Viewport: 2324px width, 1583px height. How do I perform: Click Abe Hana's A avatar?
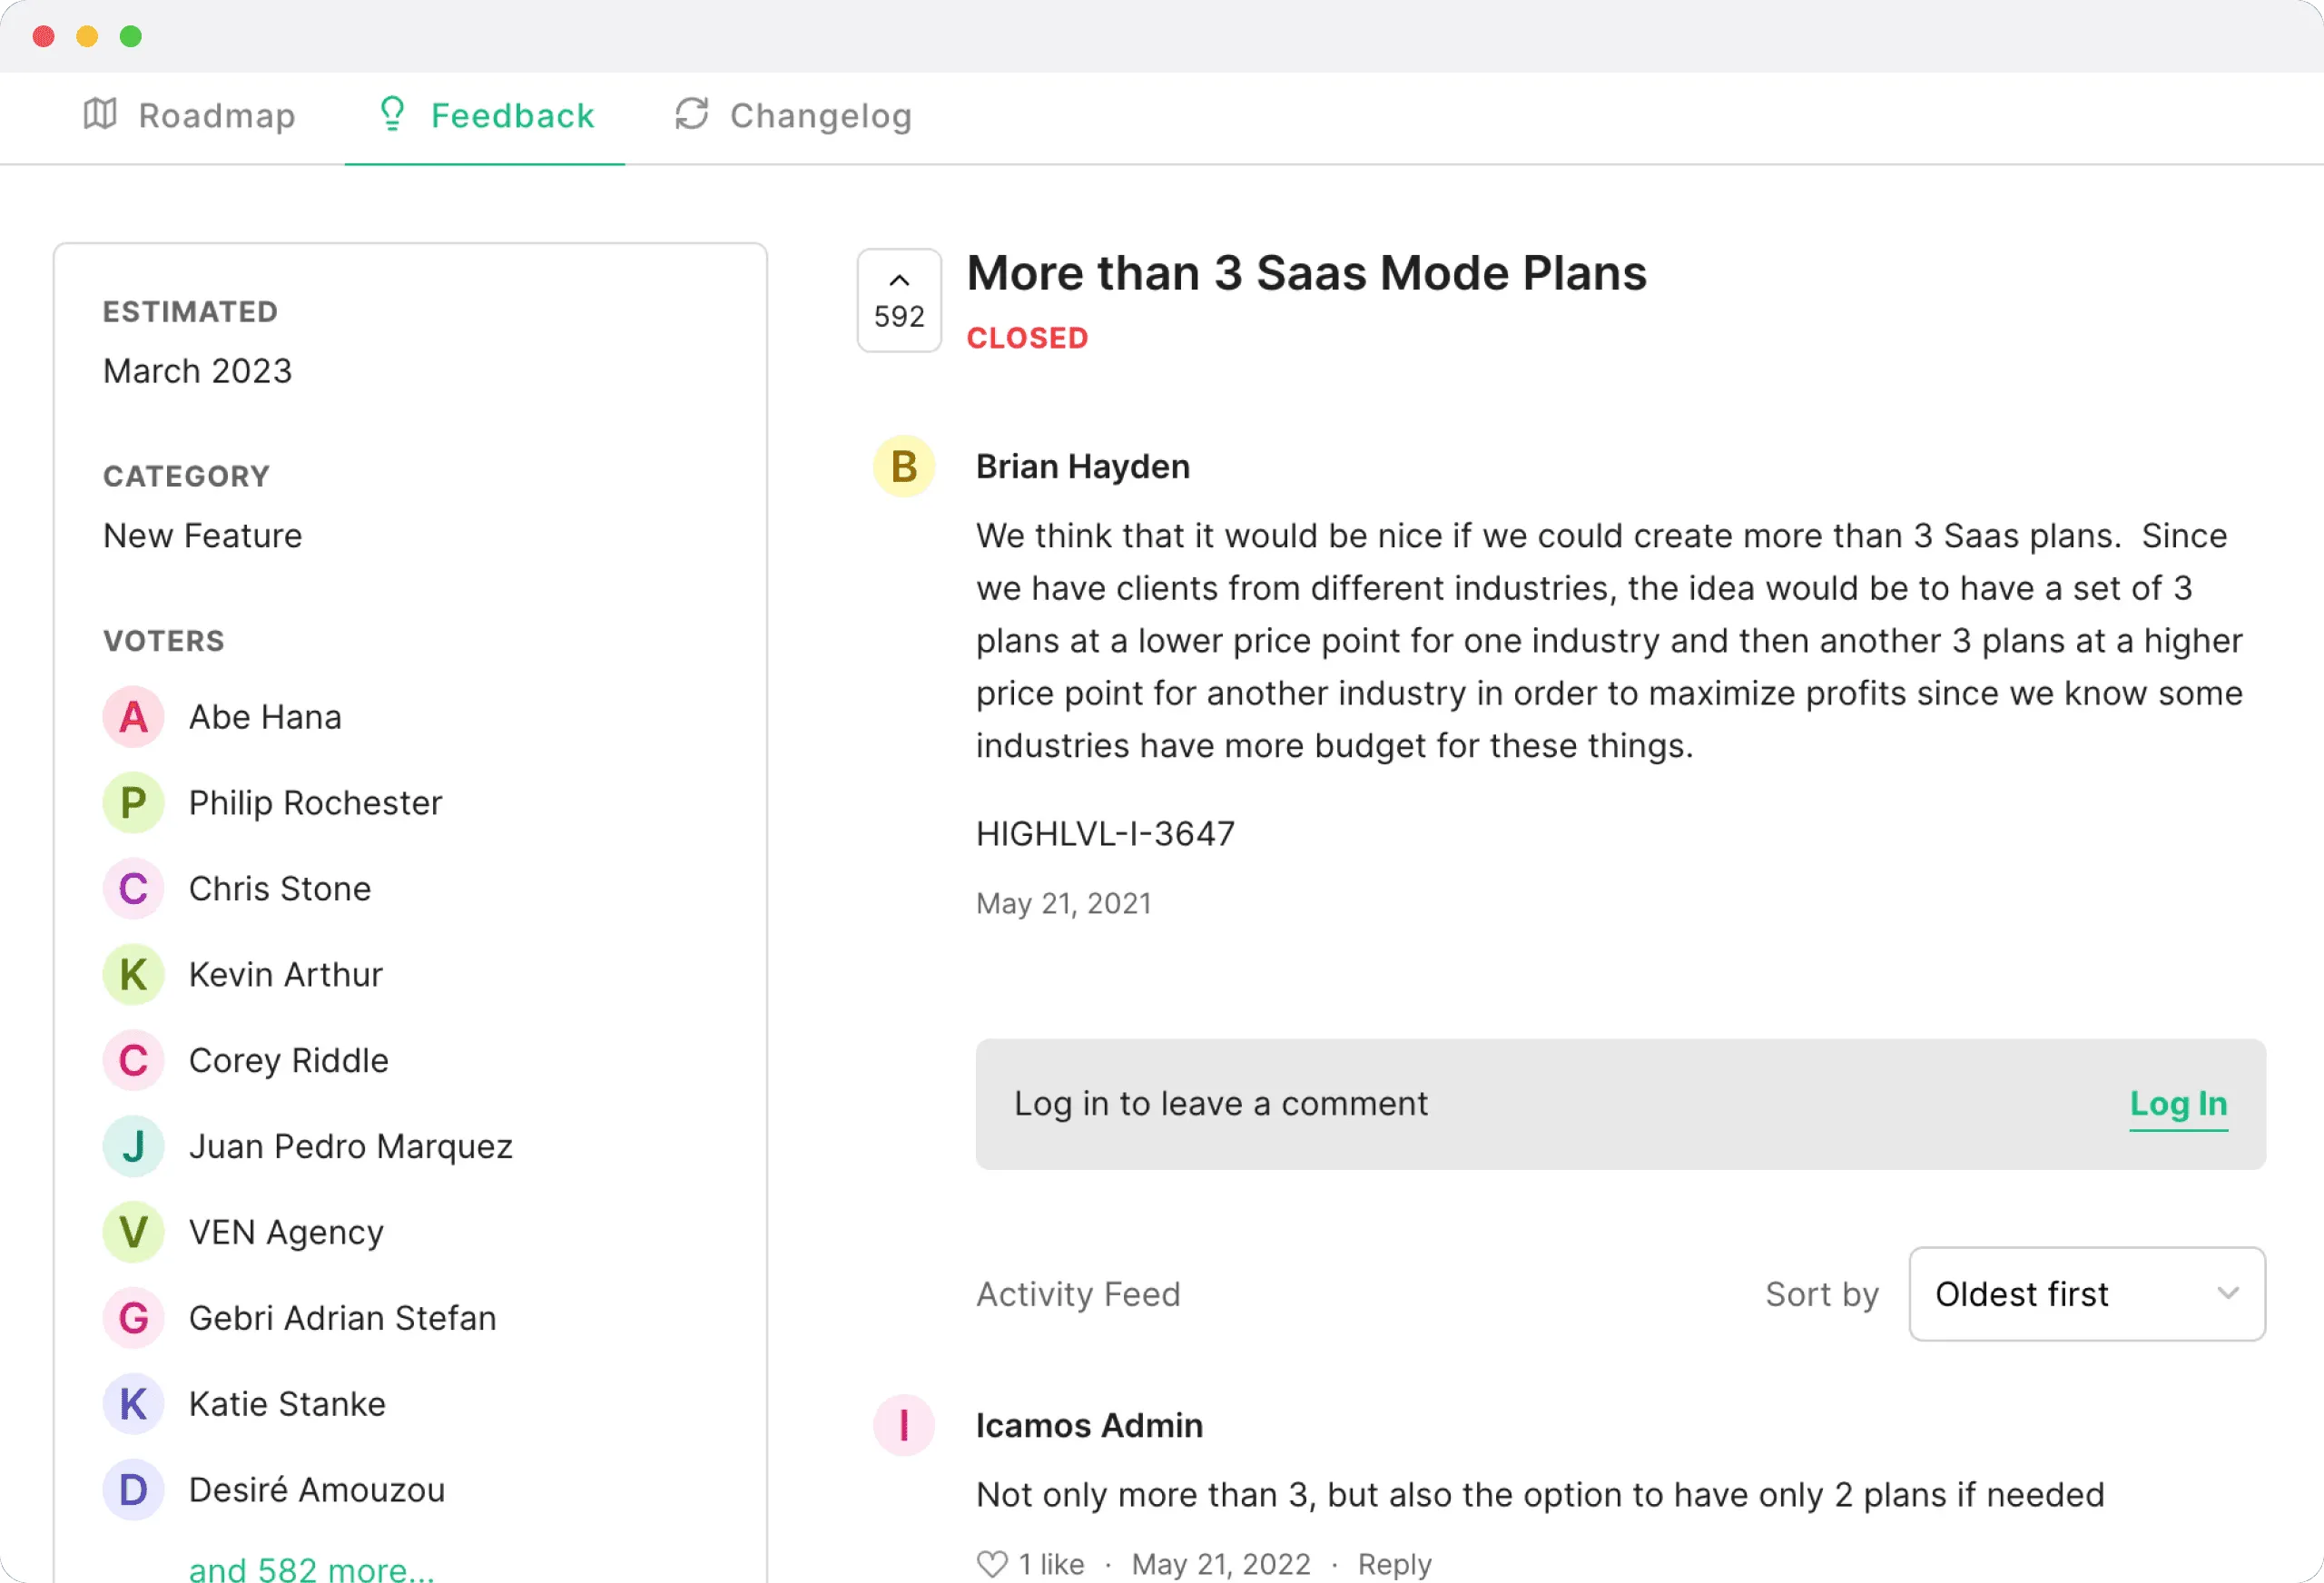pos(133,717)
